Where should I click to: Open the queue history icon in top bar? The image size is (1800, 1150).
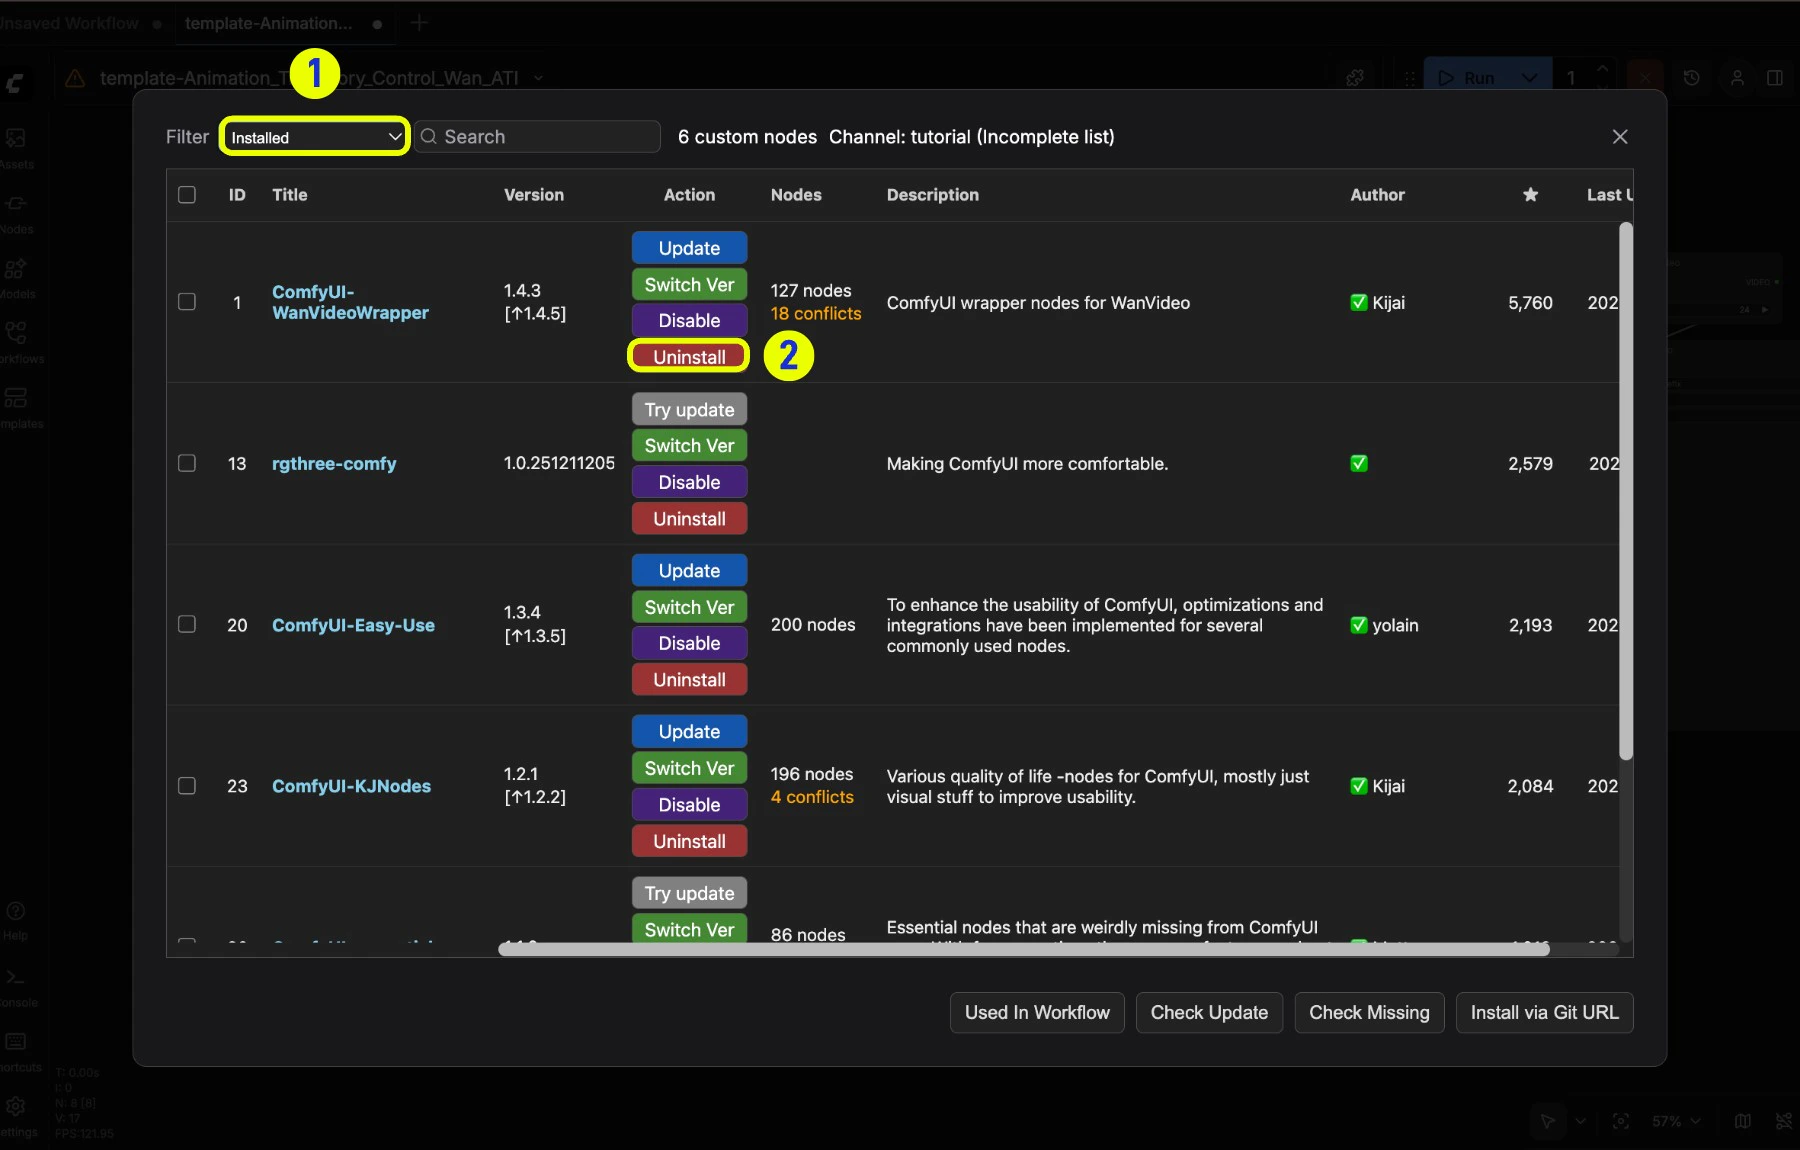(1692, 78)
